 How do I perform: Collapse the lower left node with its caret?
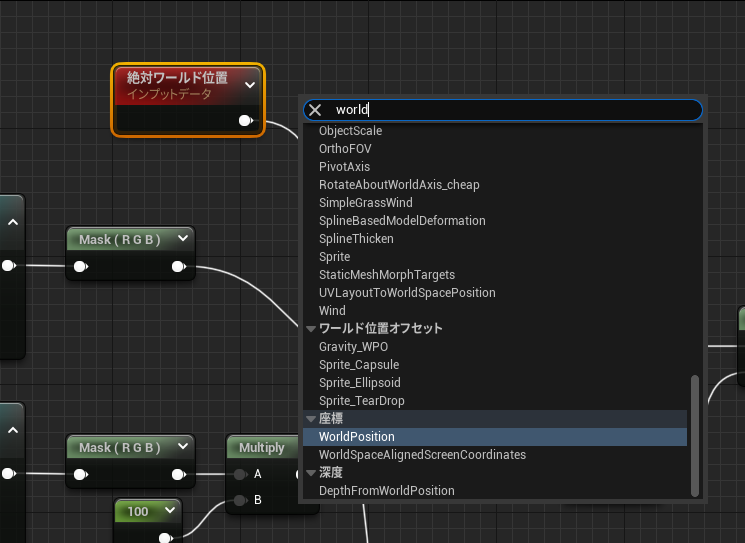coord(13,430)
